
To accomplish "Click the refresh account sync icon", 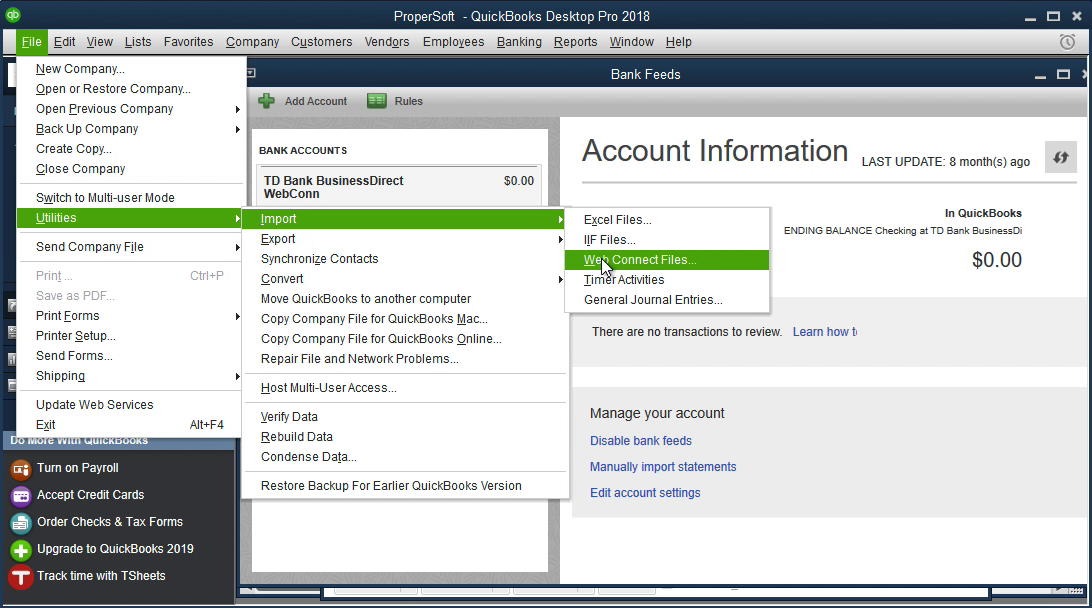I will pyautogui.click(x=1061, y=157).
